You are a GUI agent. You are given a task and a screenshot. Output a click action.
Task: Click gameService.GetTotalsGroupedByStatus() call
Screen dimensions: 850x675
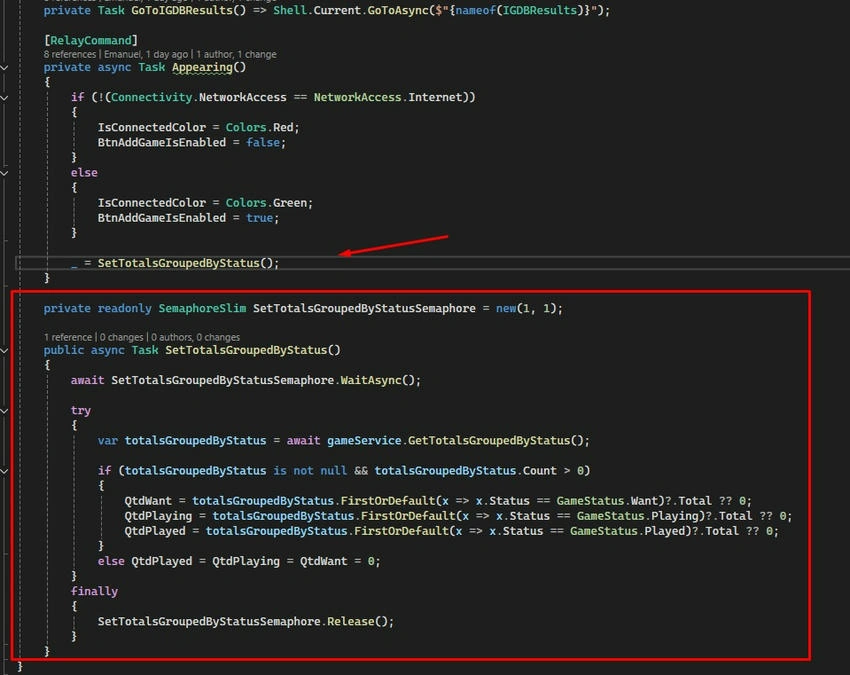(458, 441)
